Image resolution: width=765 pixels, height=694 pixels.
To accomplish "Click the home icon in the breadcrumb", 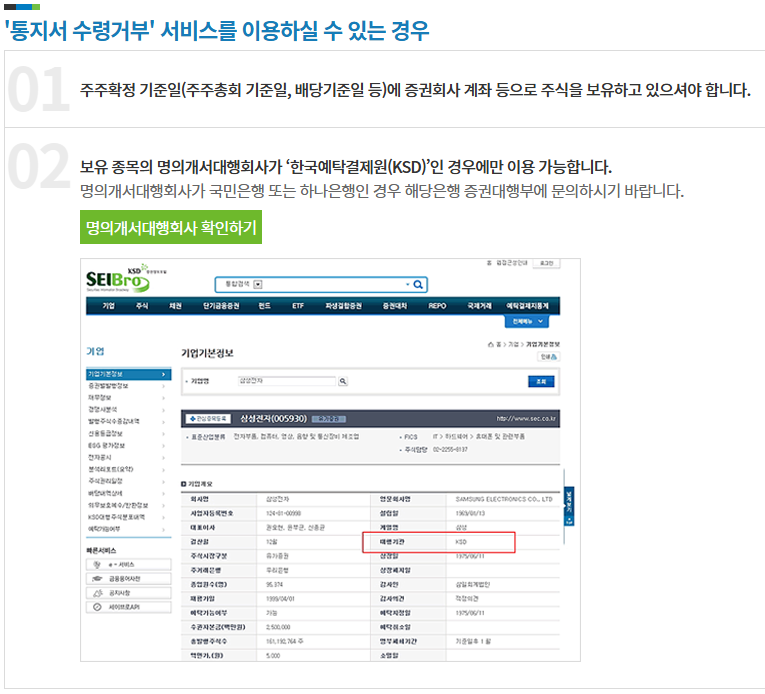I will tap(491, 345).
